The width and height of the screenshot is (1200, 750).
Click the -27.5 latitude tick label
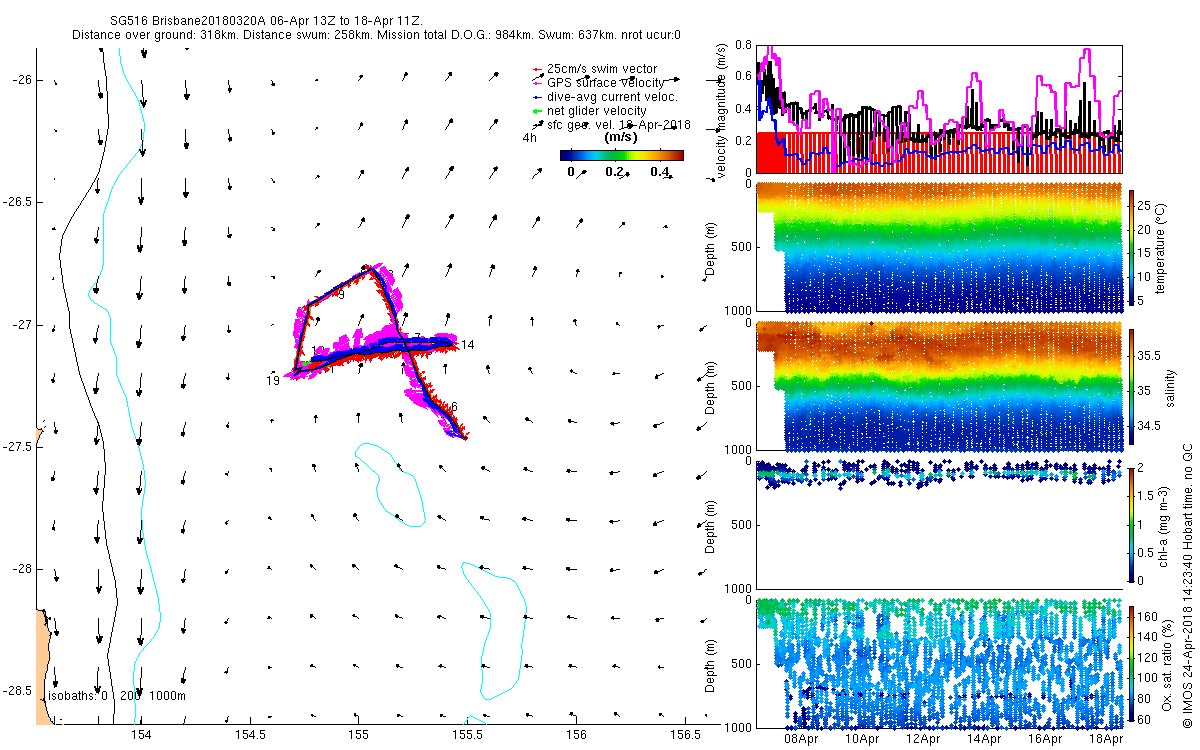click(17, 446)
